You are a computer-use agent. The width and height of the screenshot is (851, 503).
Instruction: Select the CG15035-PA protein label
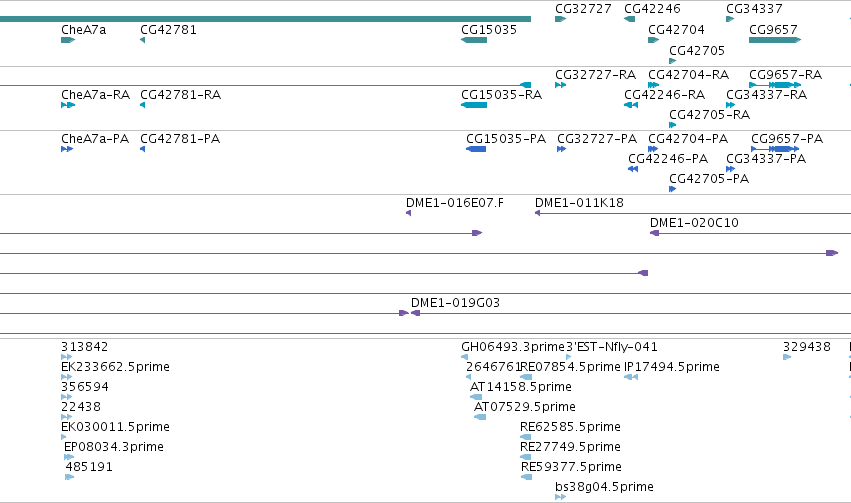coord(506,139)
